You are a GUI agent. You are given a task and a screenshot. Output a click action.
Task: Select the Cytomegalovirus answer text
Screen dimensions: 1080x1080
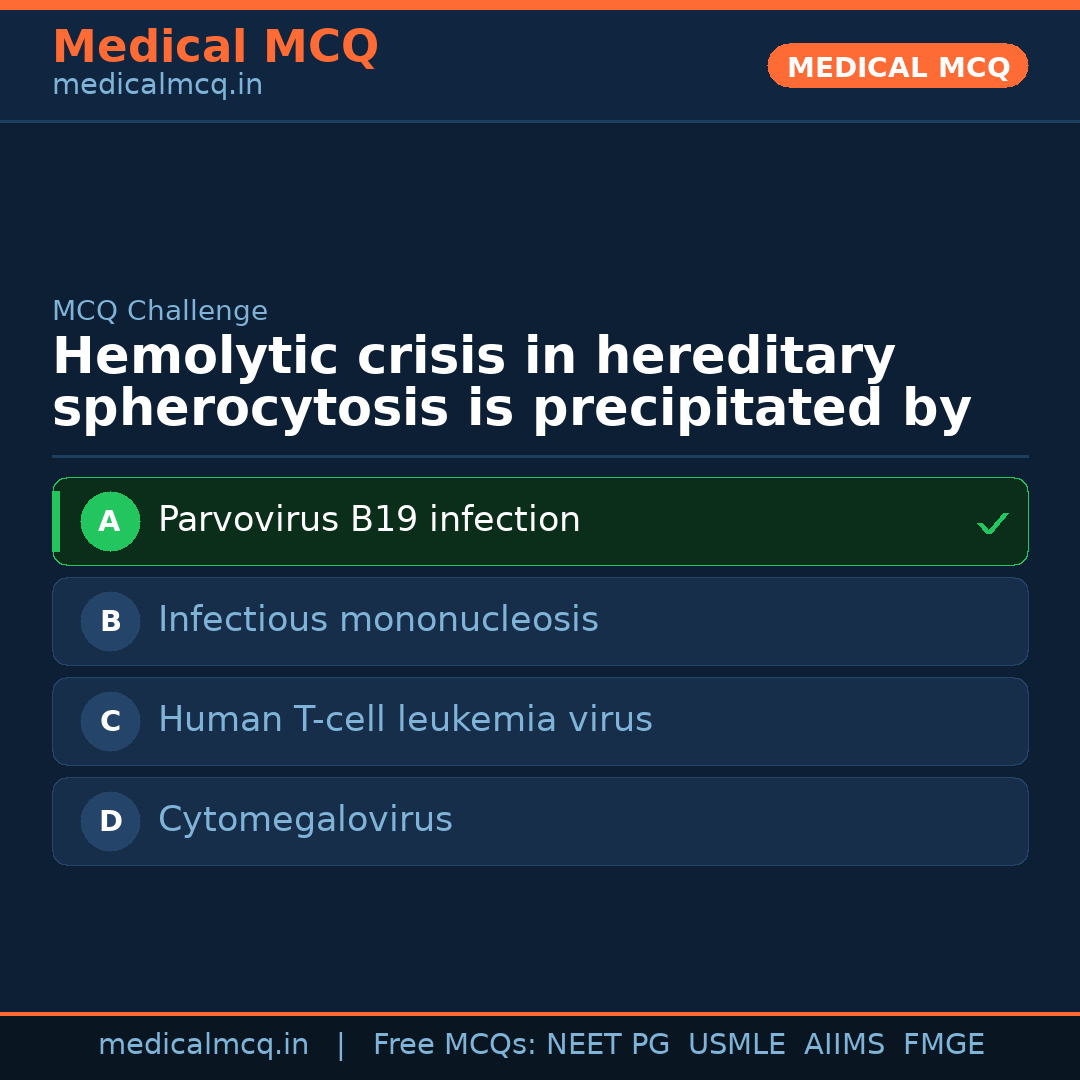coord(305,820)
